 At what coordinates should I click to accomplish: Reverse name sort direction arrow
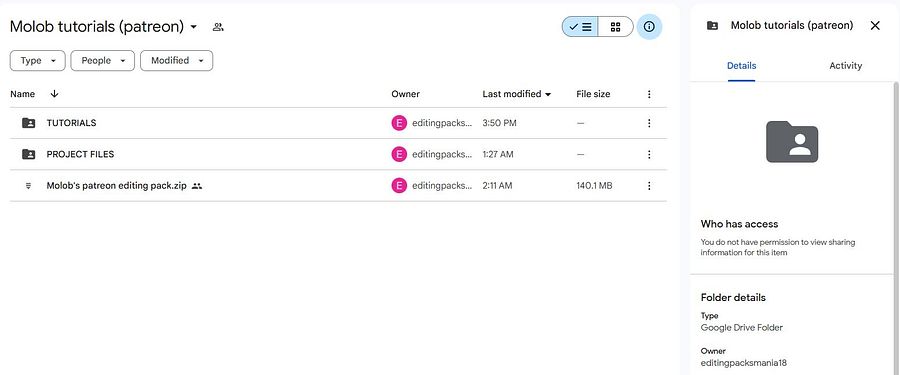[54, 94]
